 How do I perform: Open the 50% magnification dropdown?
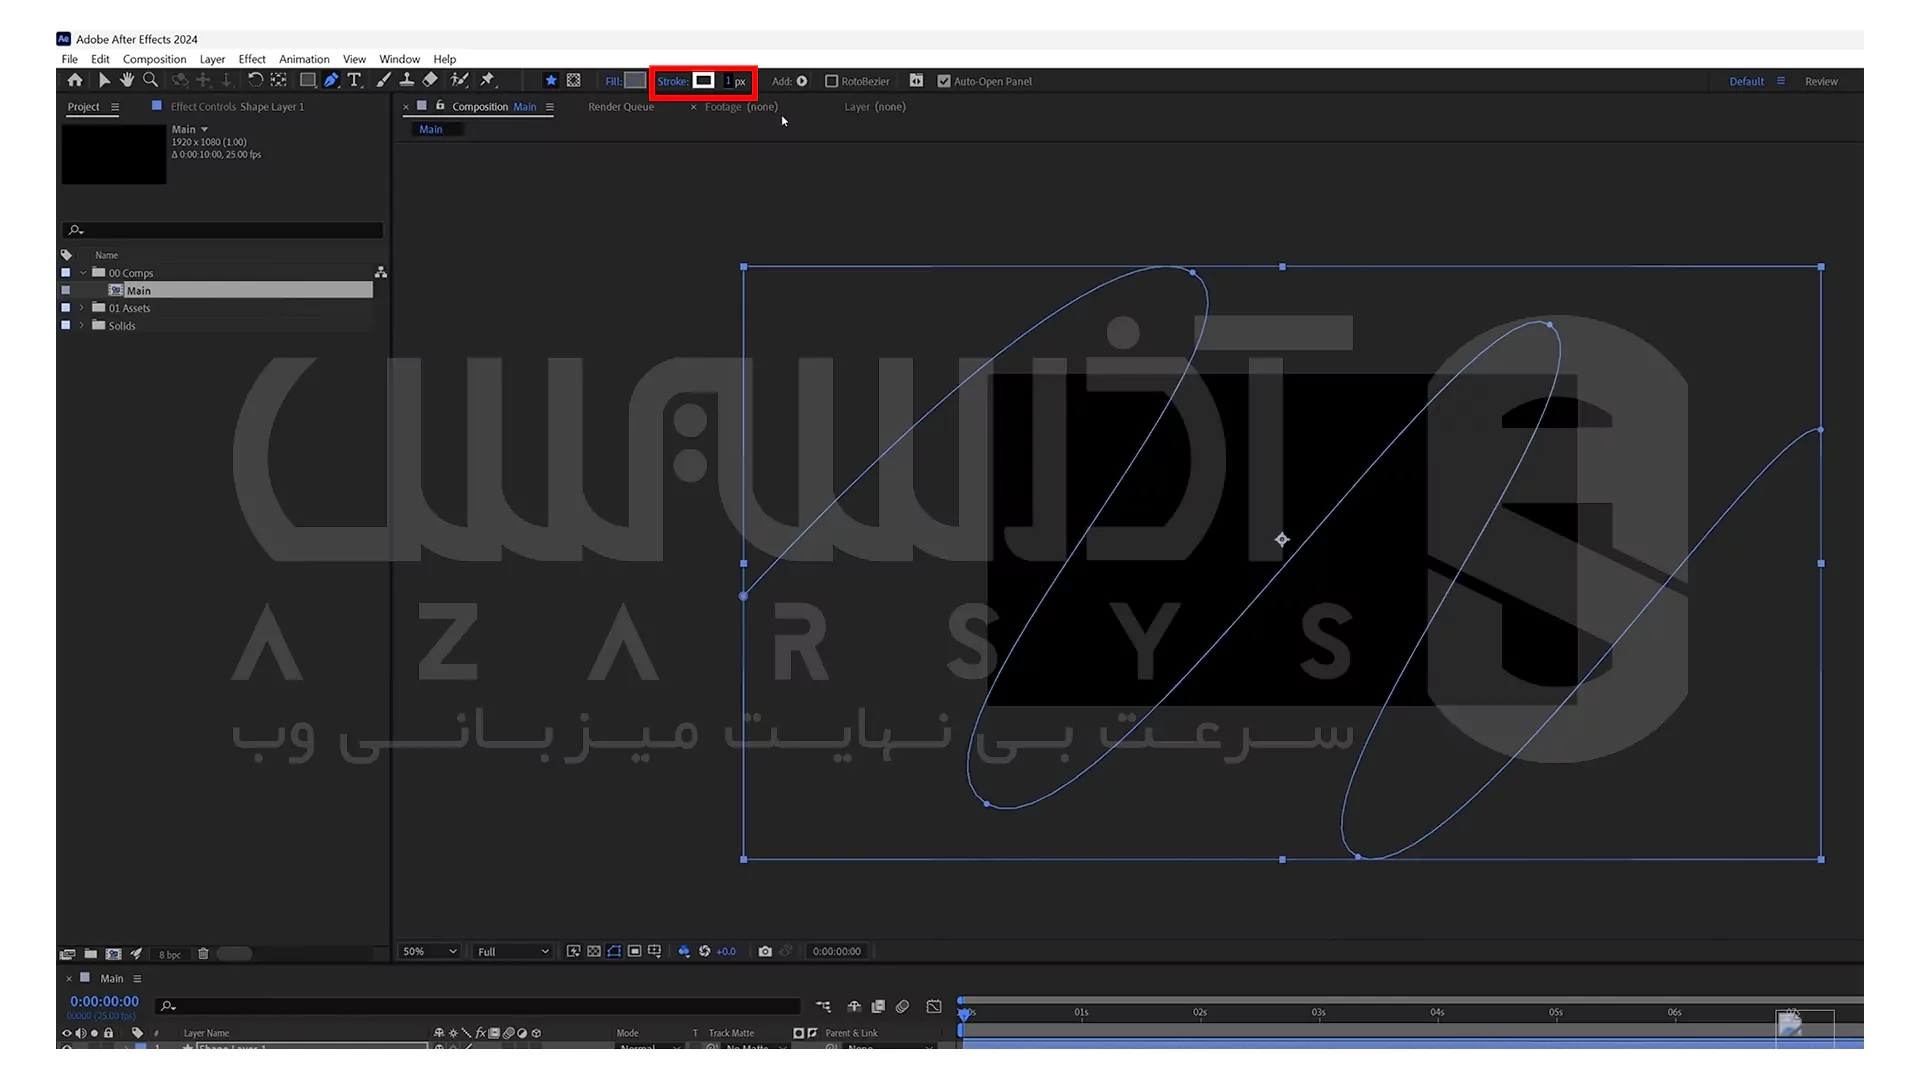[429, 951]
